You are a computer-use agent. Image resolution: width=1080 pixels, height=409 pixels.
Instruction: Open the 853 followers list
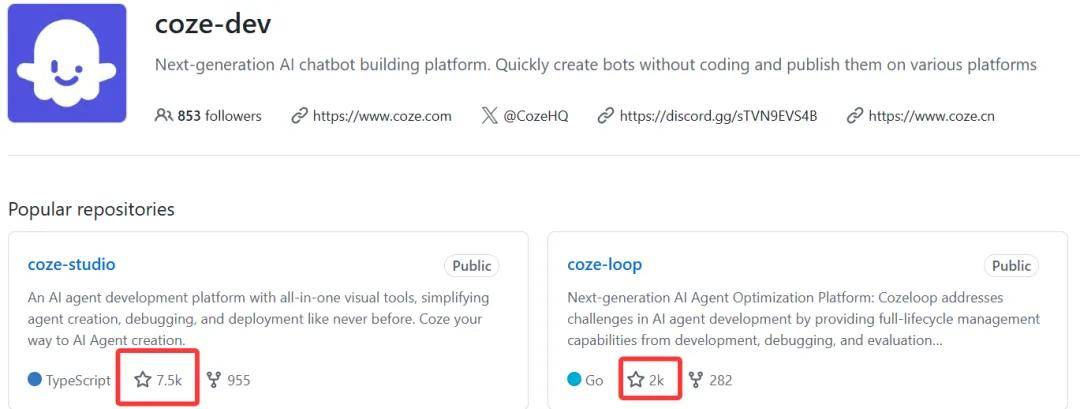click(x=218, y=116)
